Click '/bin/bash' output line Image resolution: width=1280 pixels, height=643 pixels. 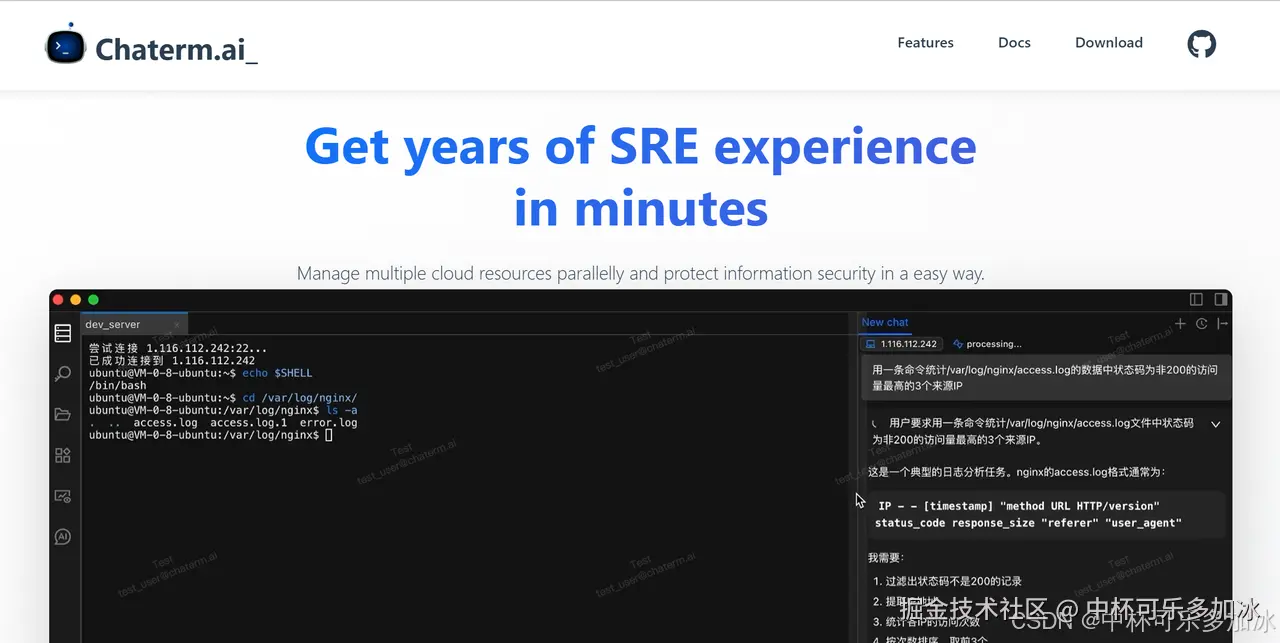pyautogui.click(x=117, y=385)
